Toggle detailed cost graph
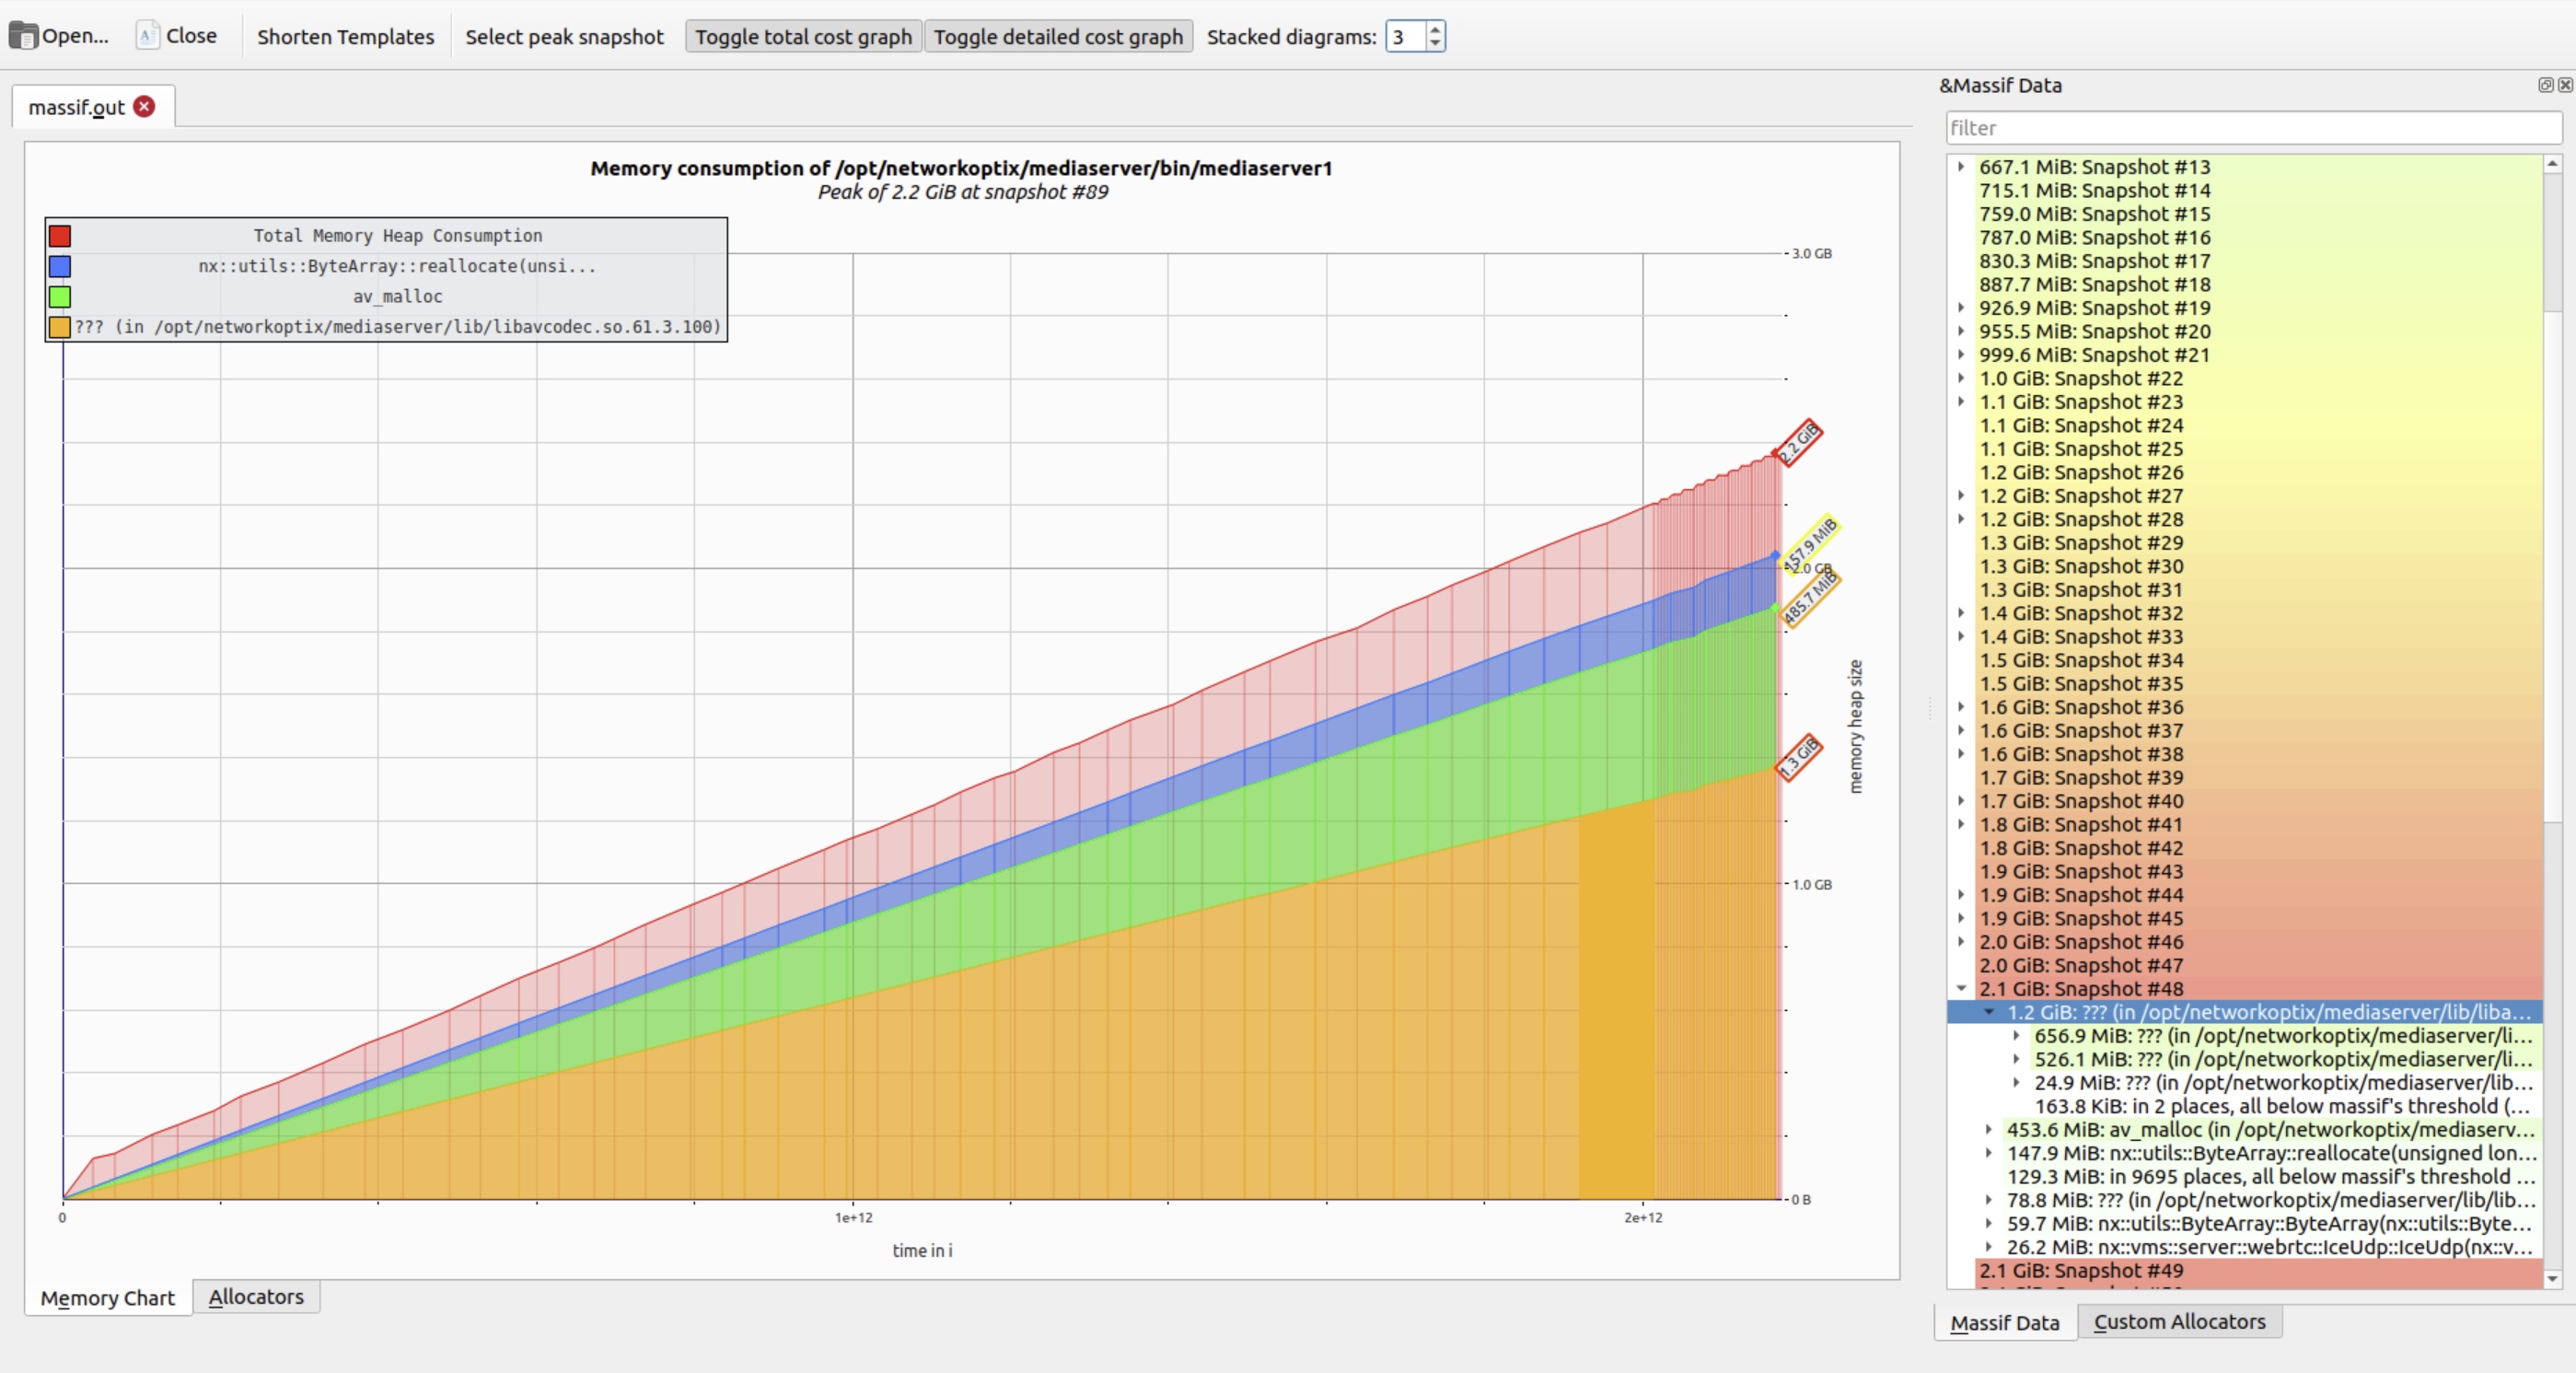Image resolution: width=2576 pixels, height=1373 pixels. (x=1058, y=37)
